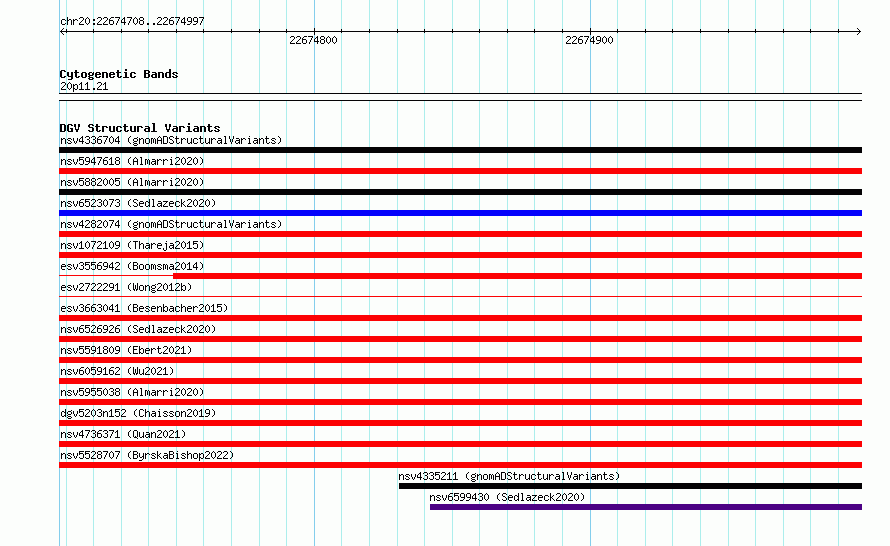Click the blue bar of nsv6523073
The image size is (890, 546).
(460, 213)
